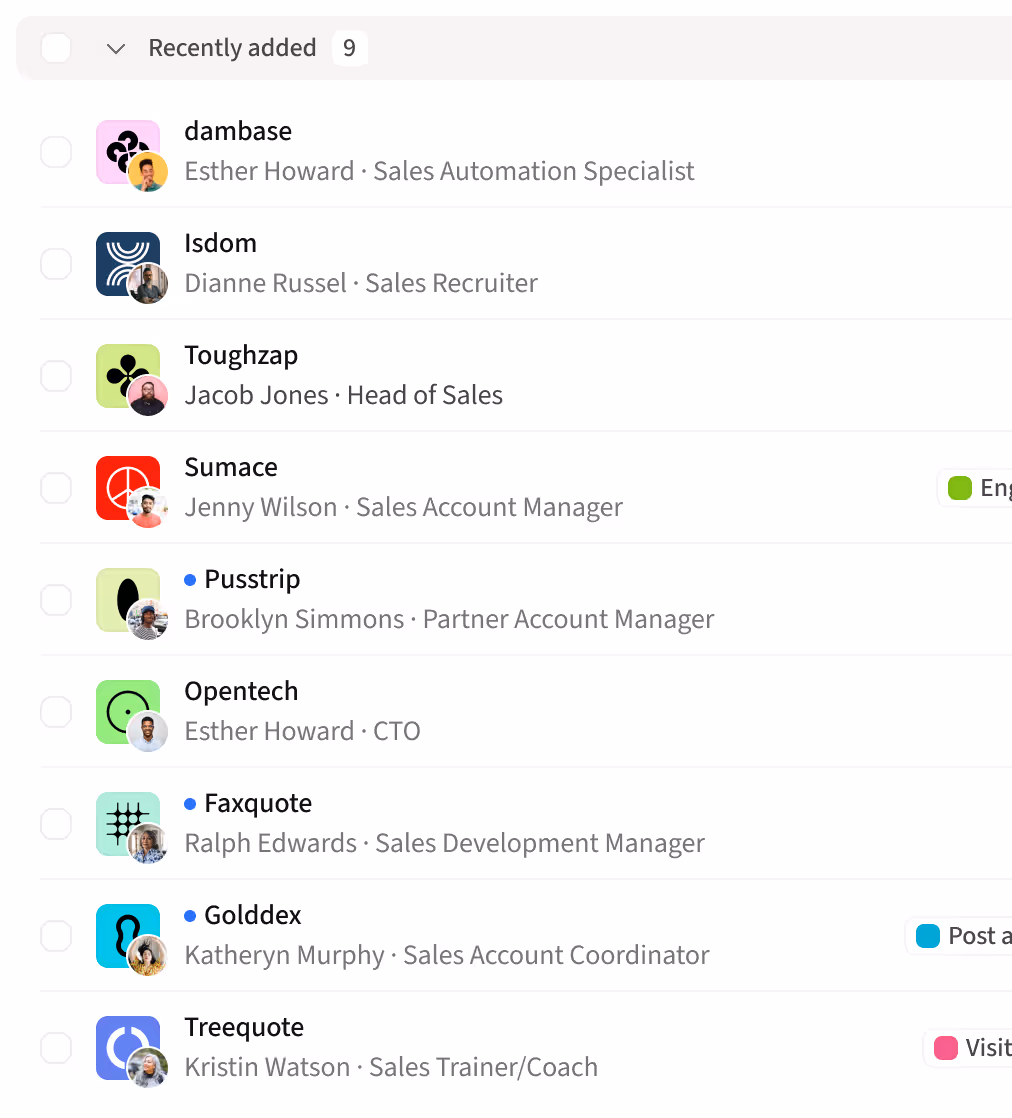Click the pink Visit tag on Treequote

[x=970, y=1048]
